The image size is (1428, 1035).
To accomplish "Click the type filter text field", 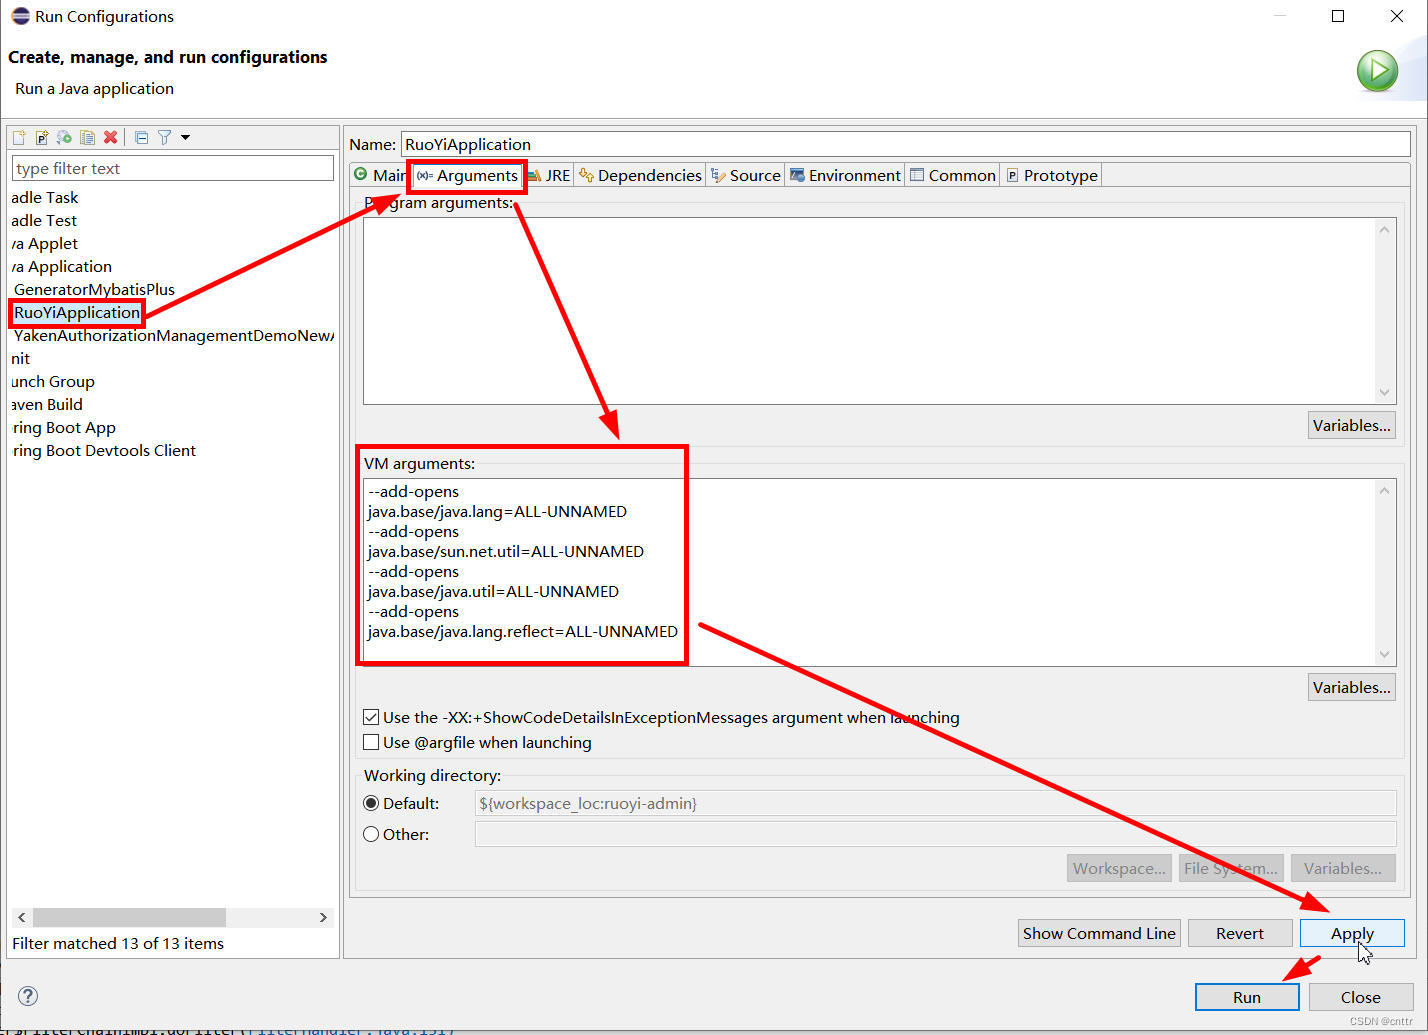I will pos(172,167).
